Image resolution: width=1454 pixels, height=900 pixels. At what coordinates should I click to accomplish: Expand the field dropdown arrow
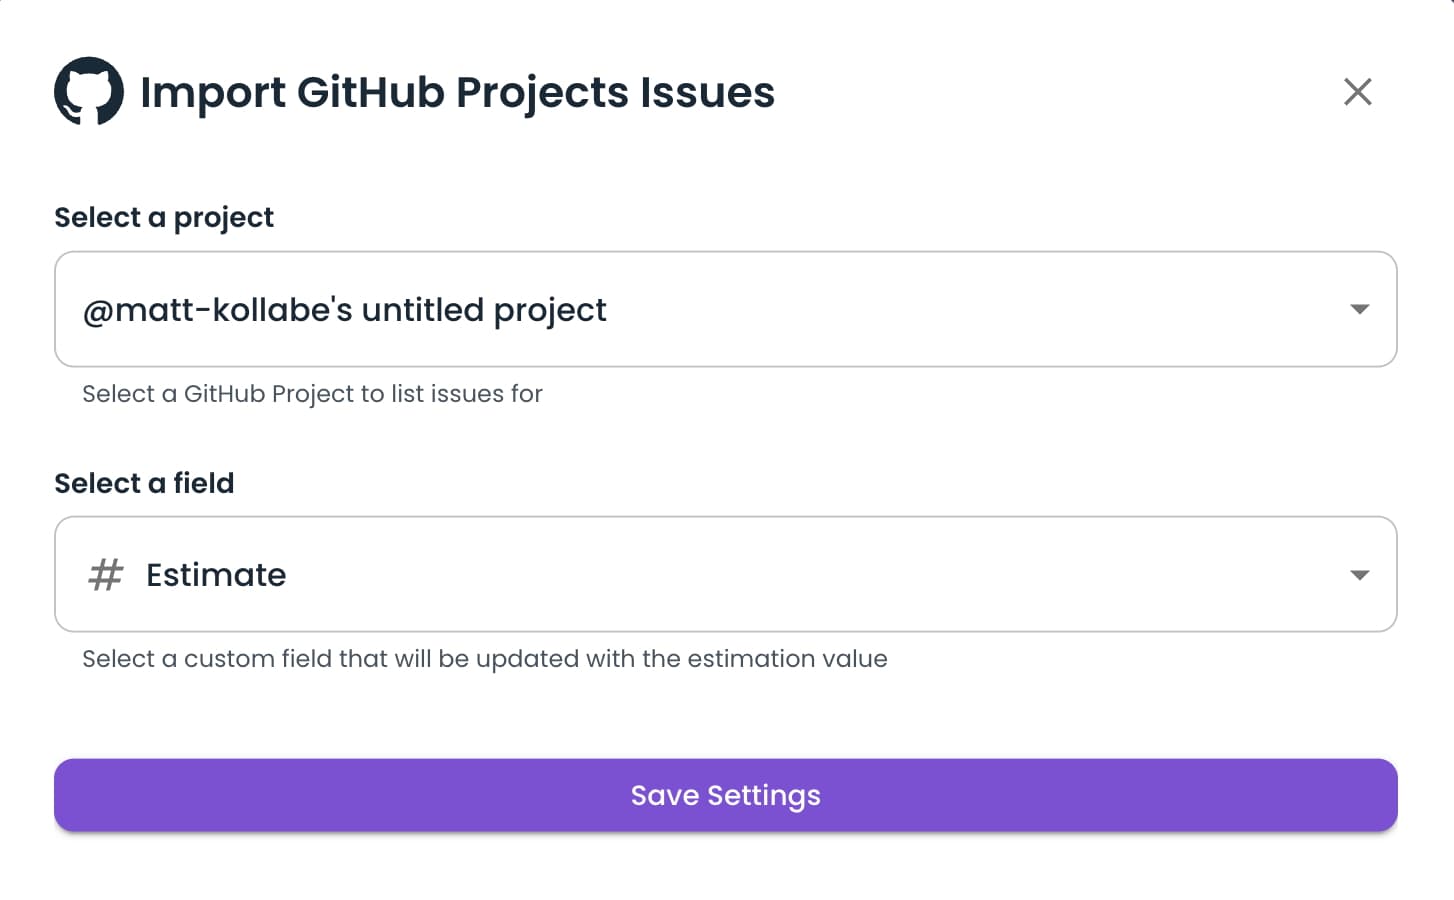[x=1359, y=575]
